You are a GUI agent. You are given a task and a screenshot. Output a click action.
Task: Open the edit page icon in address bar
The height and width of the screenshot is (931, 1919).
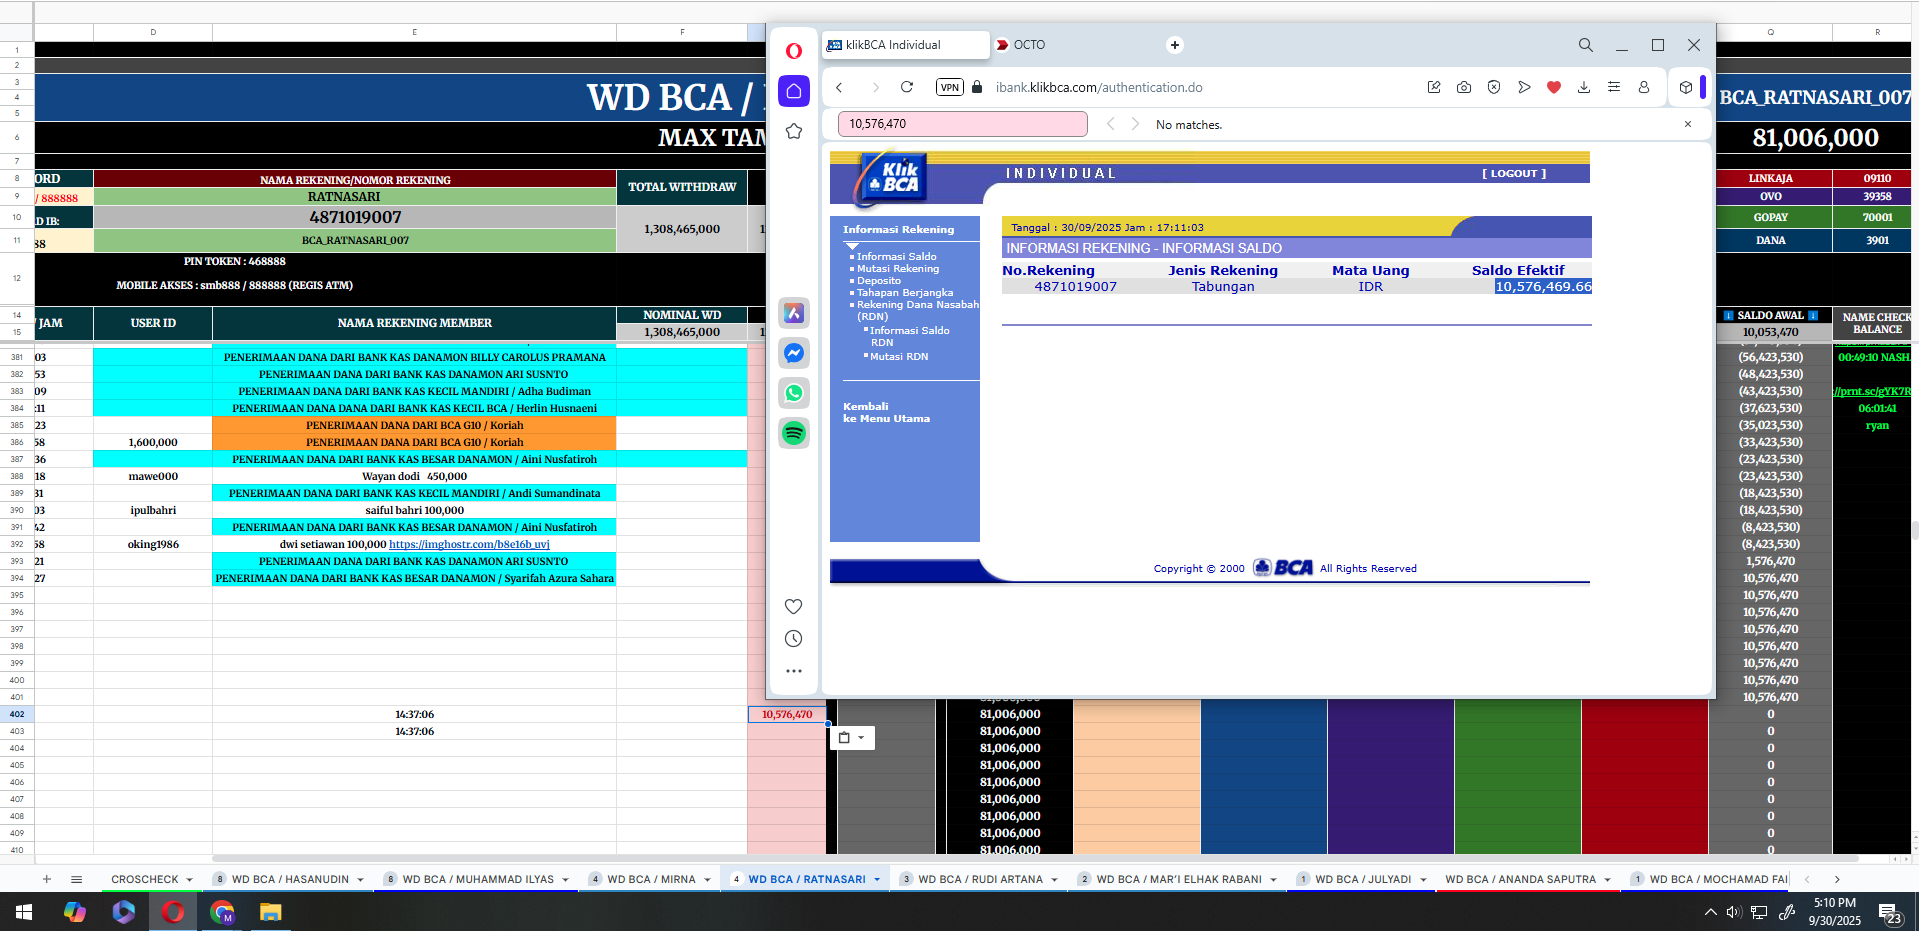1434,87
